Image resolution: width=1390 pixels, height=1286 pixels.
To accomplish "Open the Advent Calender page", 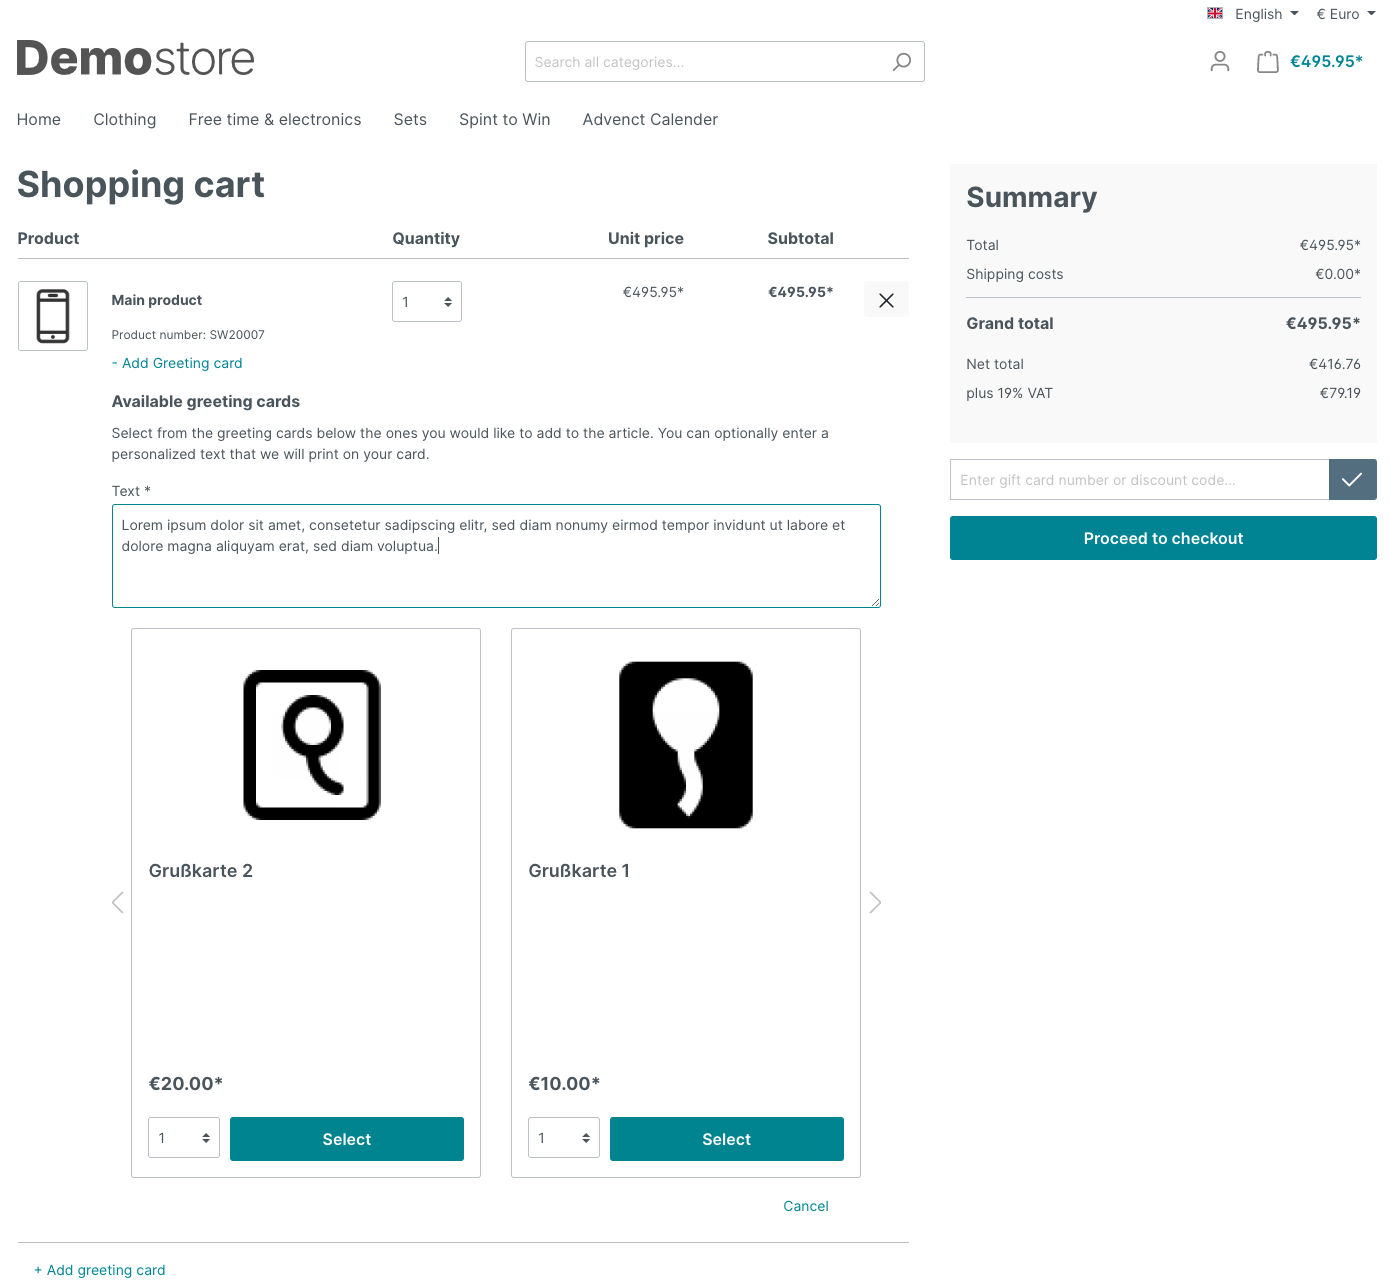I will coord(650,120).
